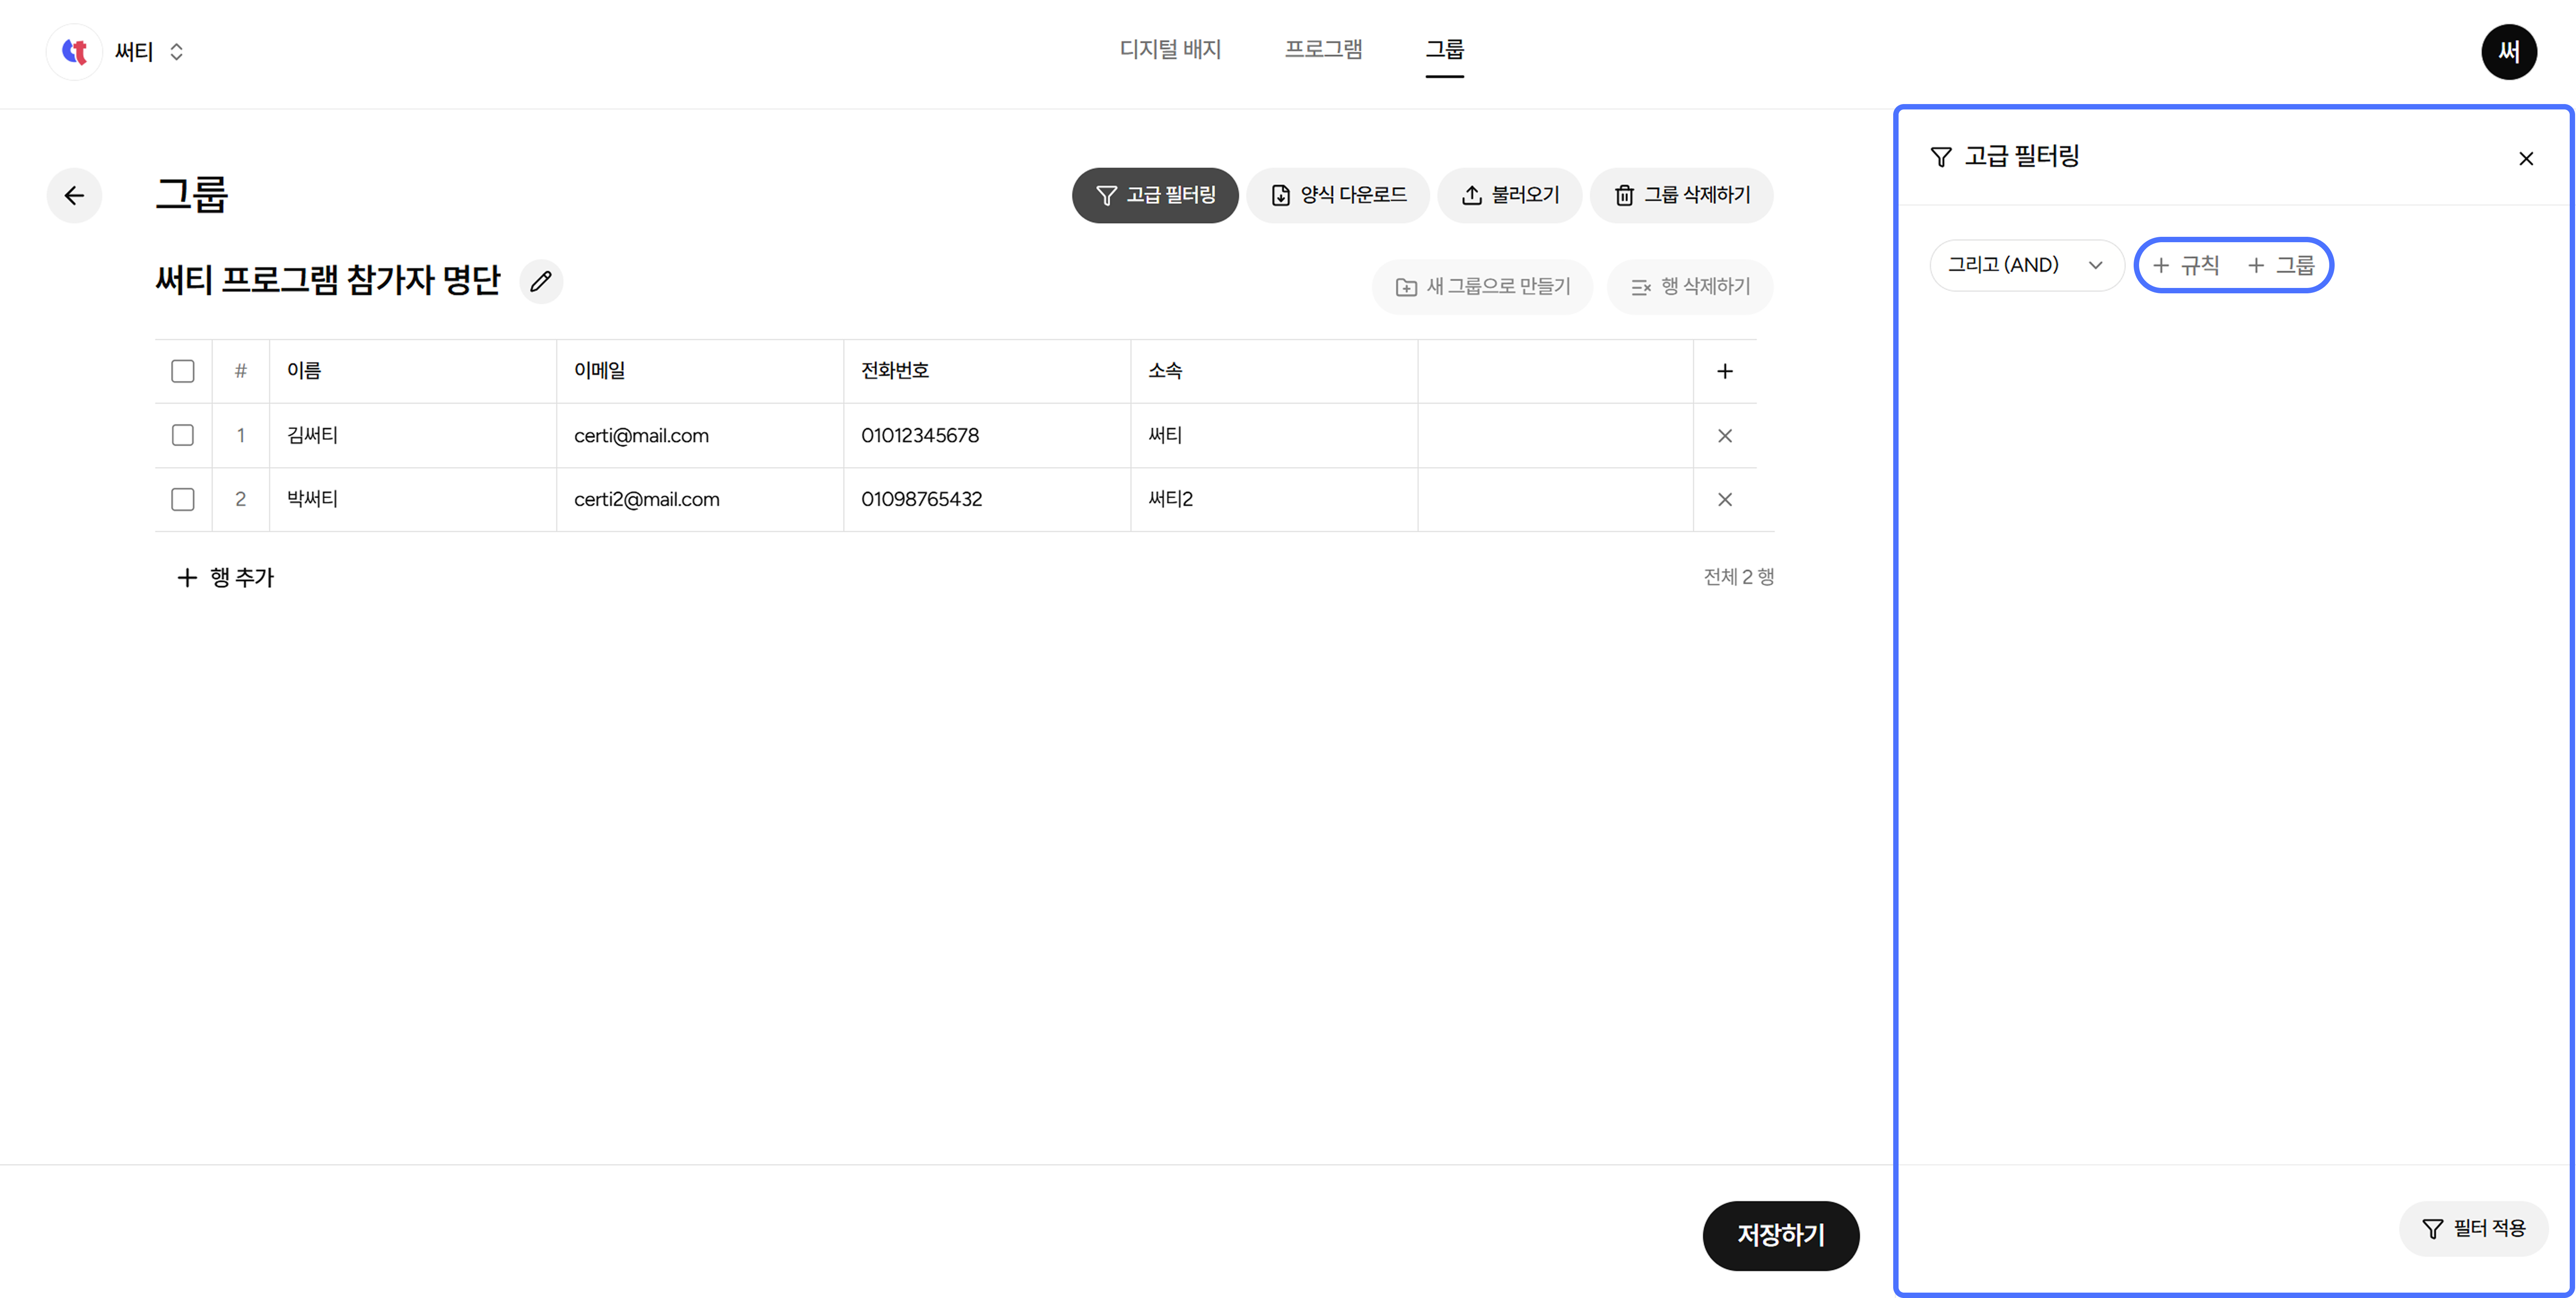
Task: Remove the 김써티 row with X
Action: point(1725,435)
